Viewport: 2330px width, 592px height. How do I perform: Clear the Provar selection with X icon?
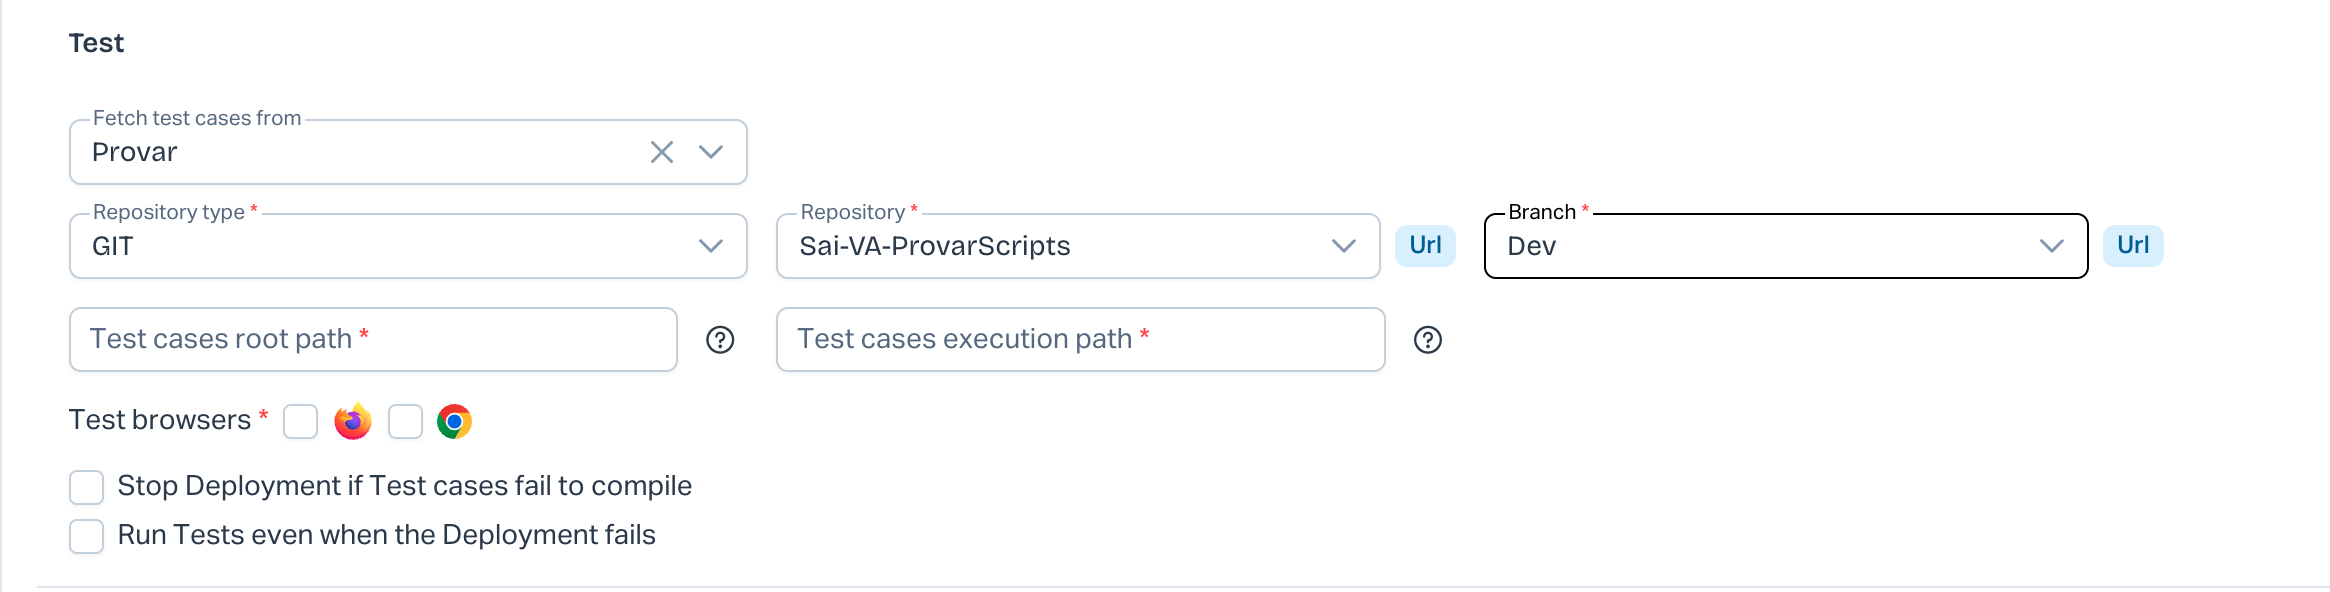coord(661,152)
